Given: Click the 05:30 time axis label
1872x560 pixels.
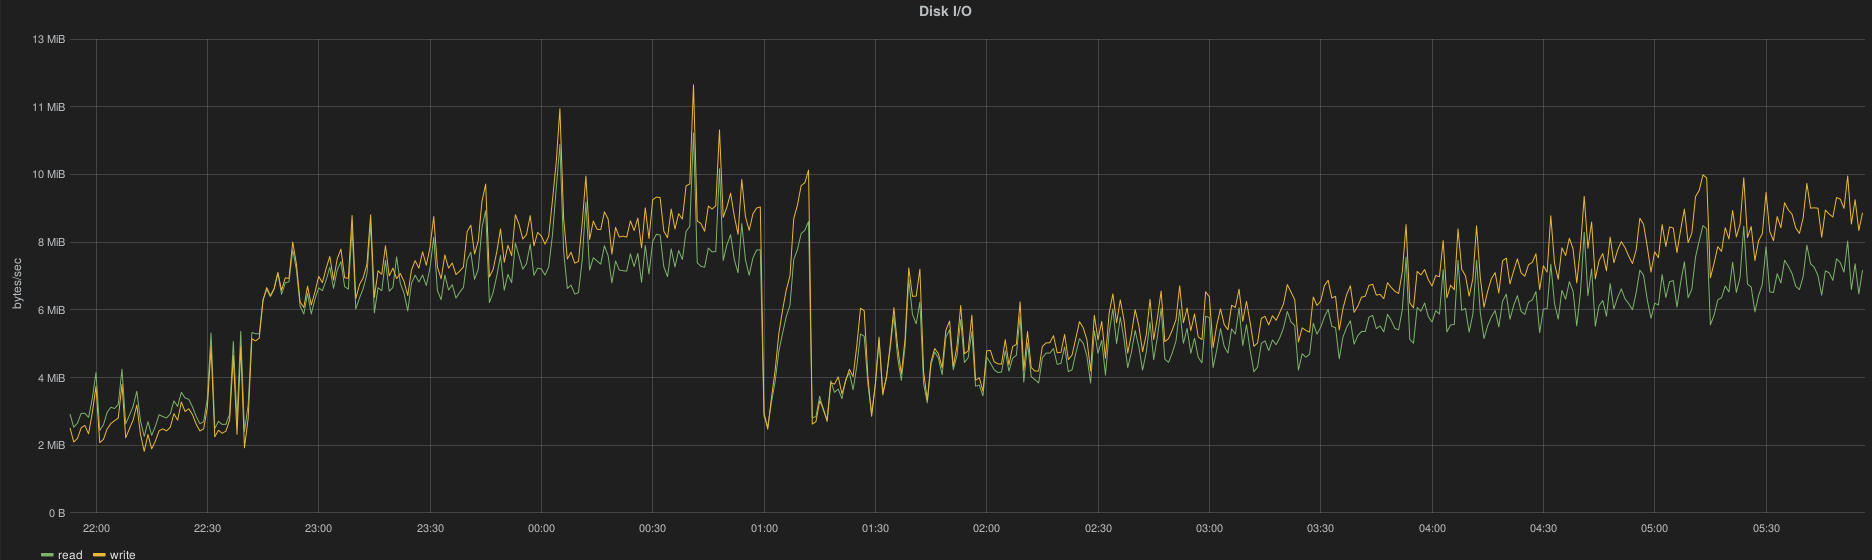Looking at the screenshot, I should (x=1766, y=528).
